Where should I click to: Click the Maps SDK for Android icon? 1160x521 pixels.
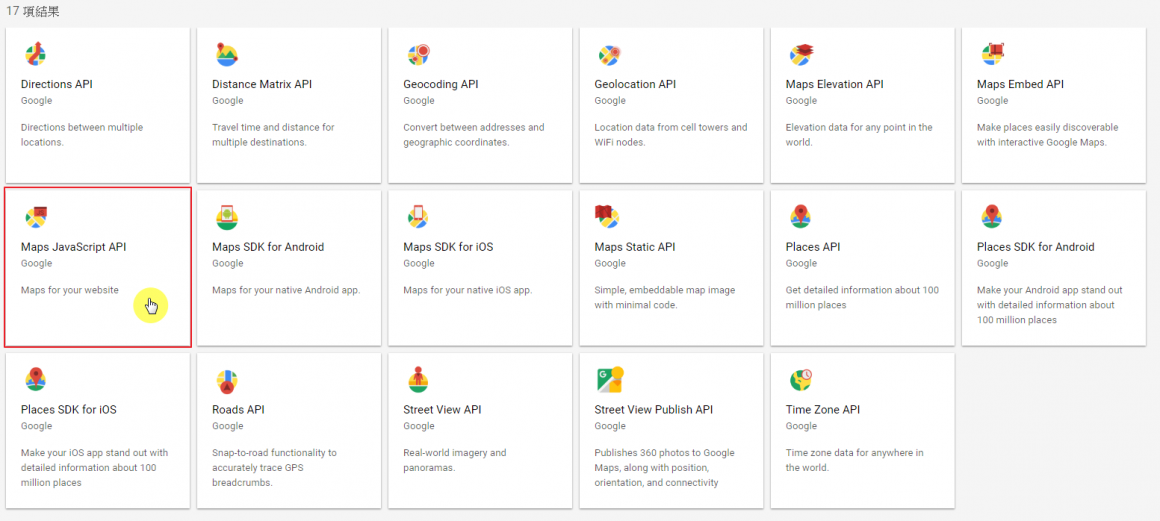226,217
